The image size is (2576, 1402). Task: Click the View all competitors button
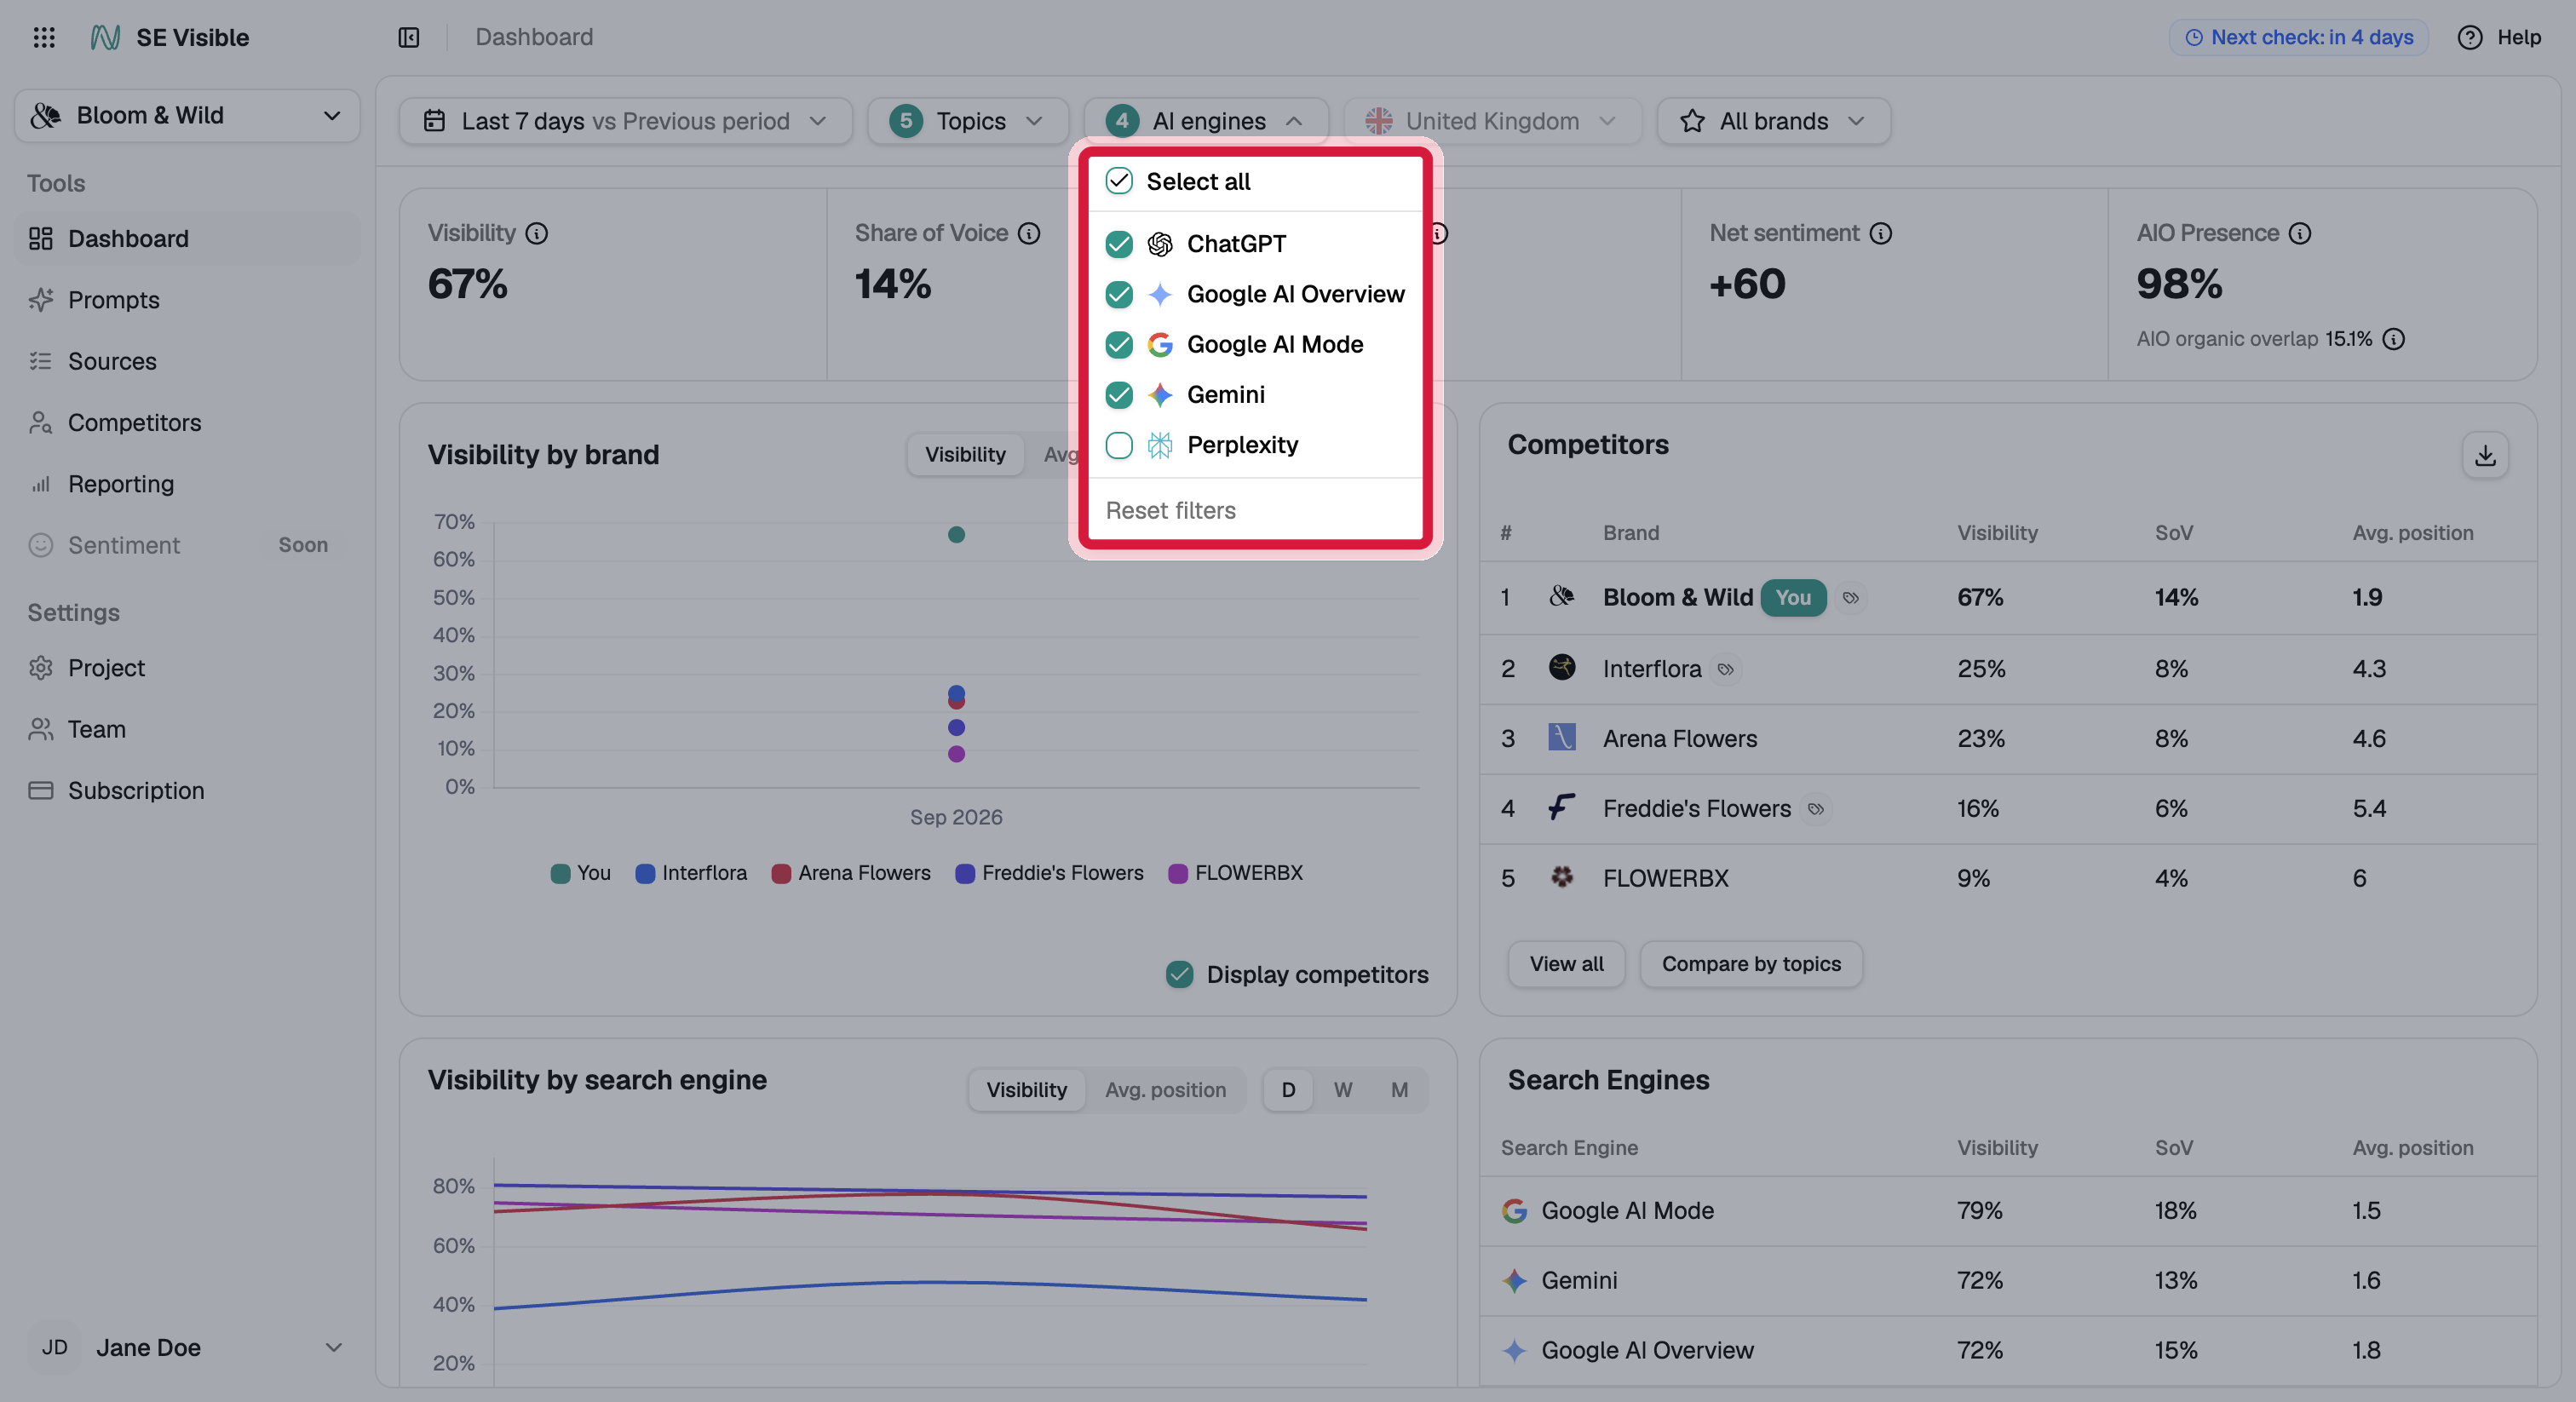click(1566, 964)
